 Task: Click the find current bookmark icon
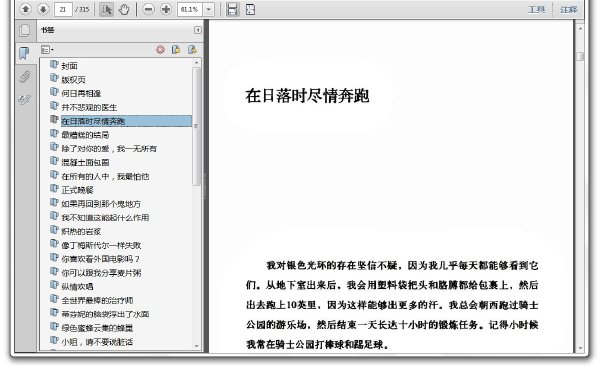pos(192,49)
